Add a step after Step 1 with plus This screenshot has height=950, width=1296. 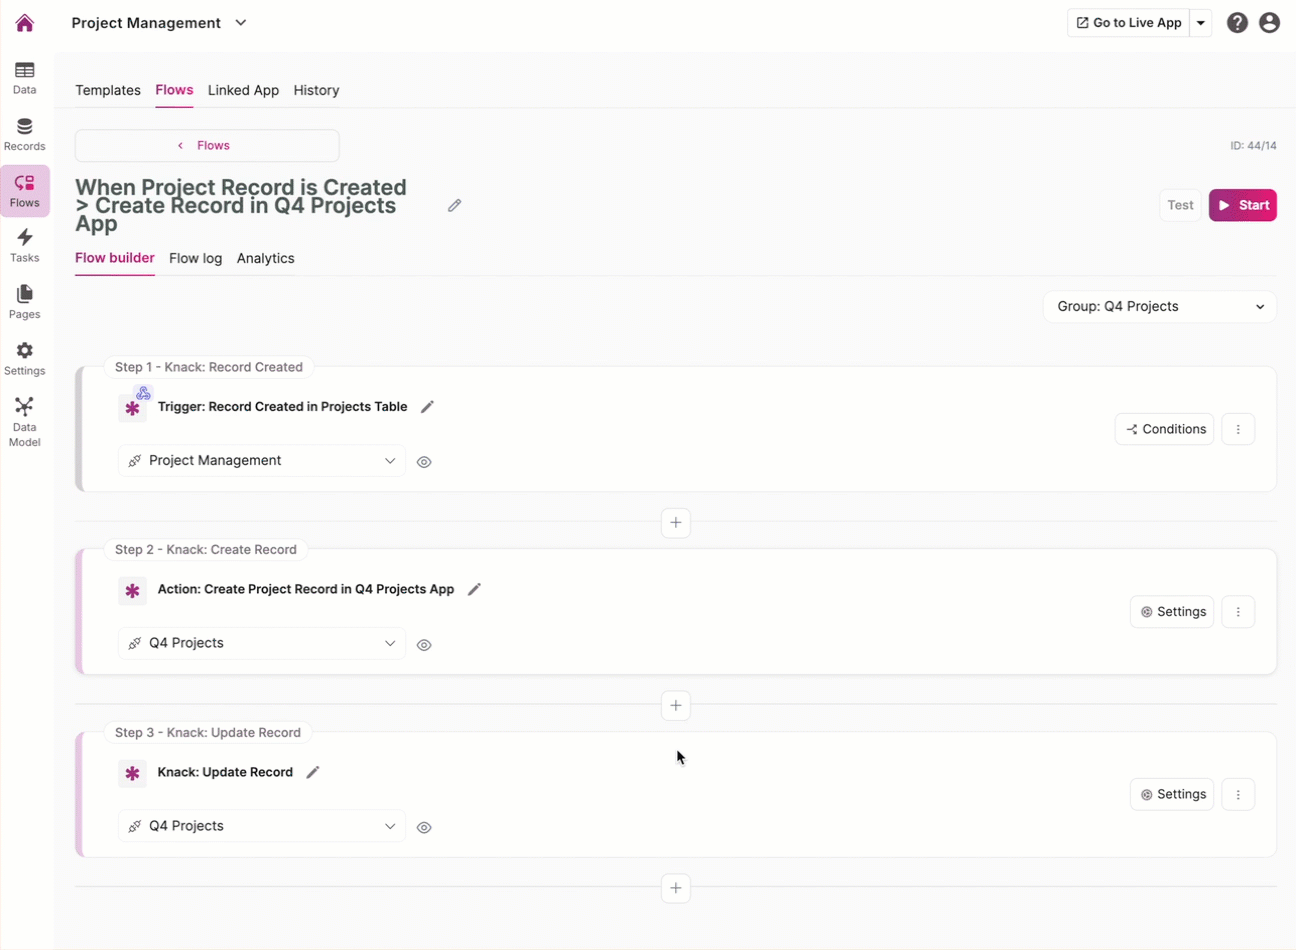coord(676,523)
